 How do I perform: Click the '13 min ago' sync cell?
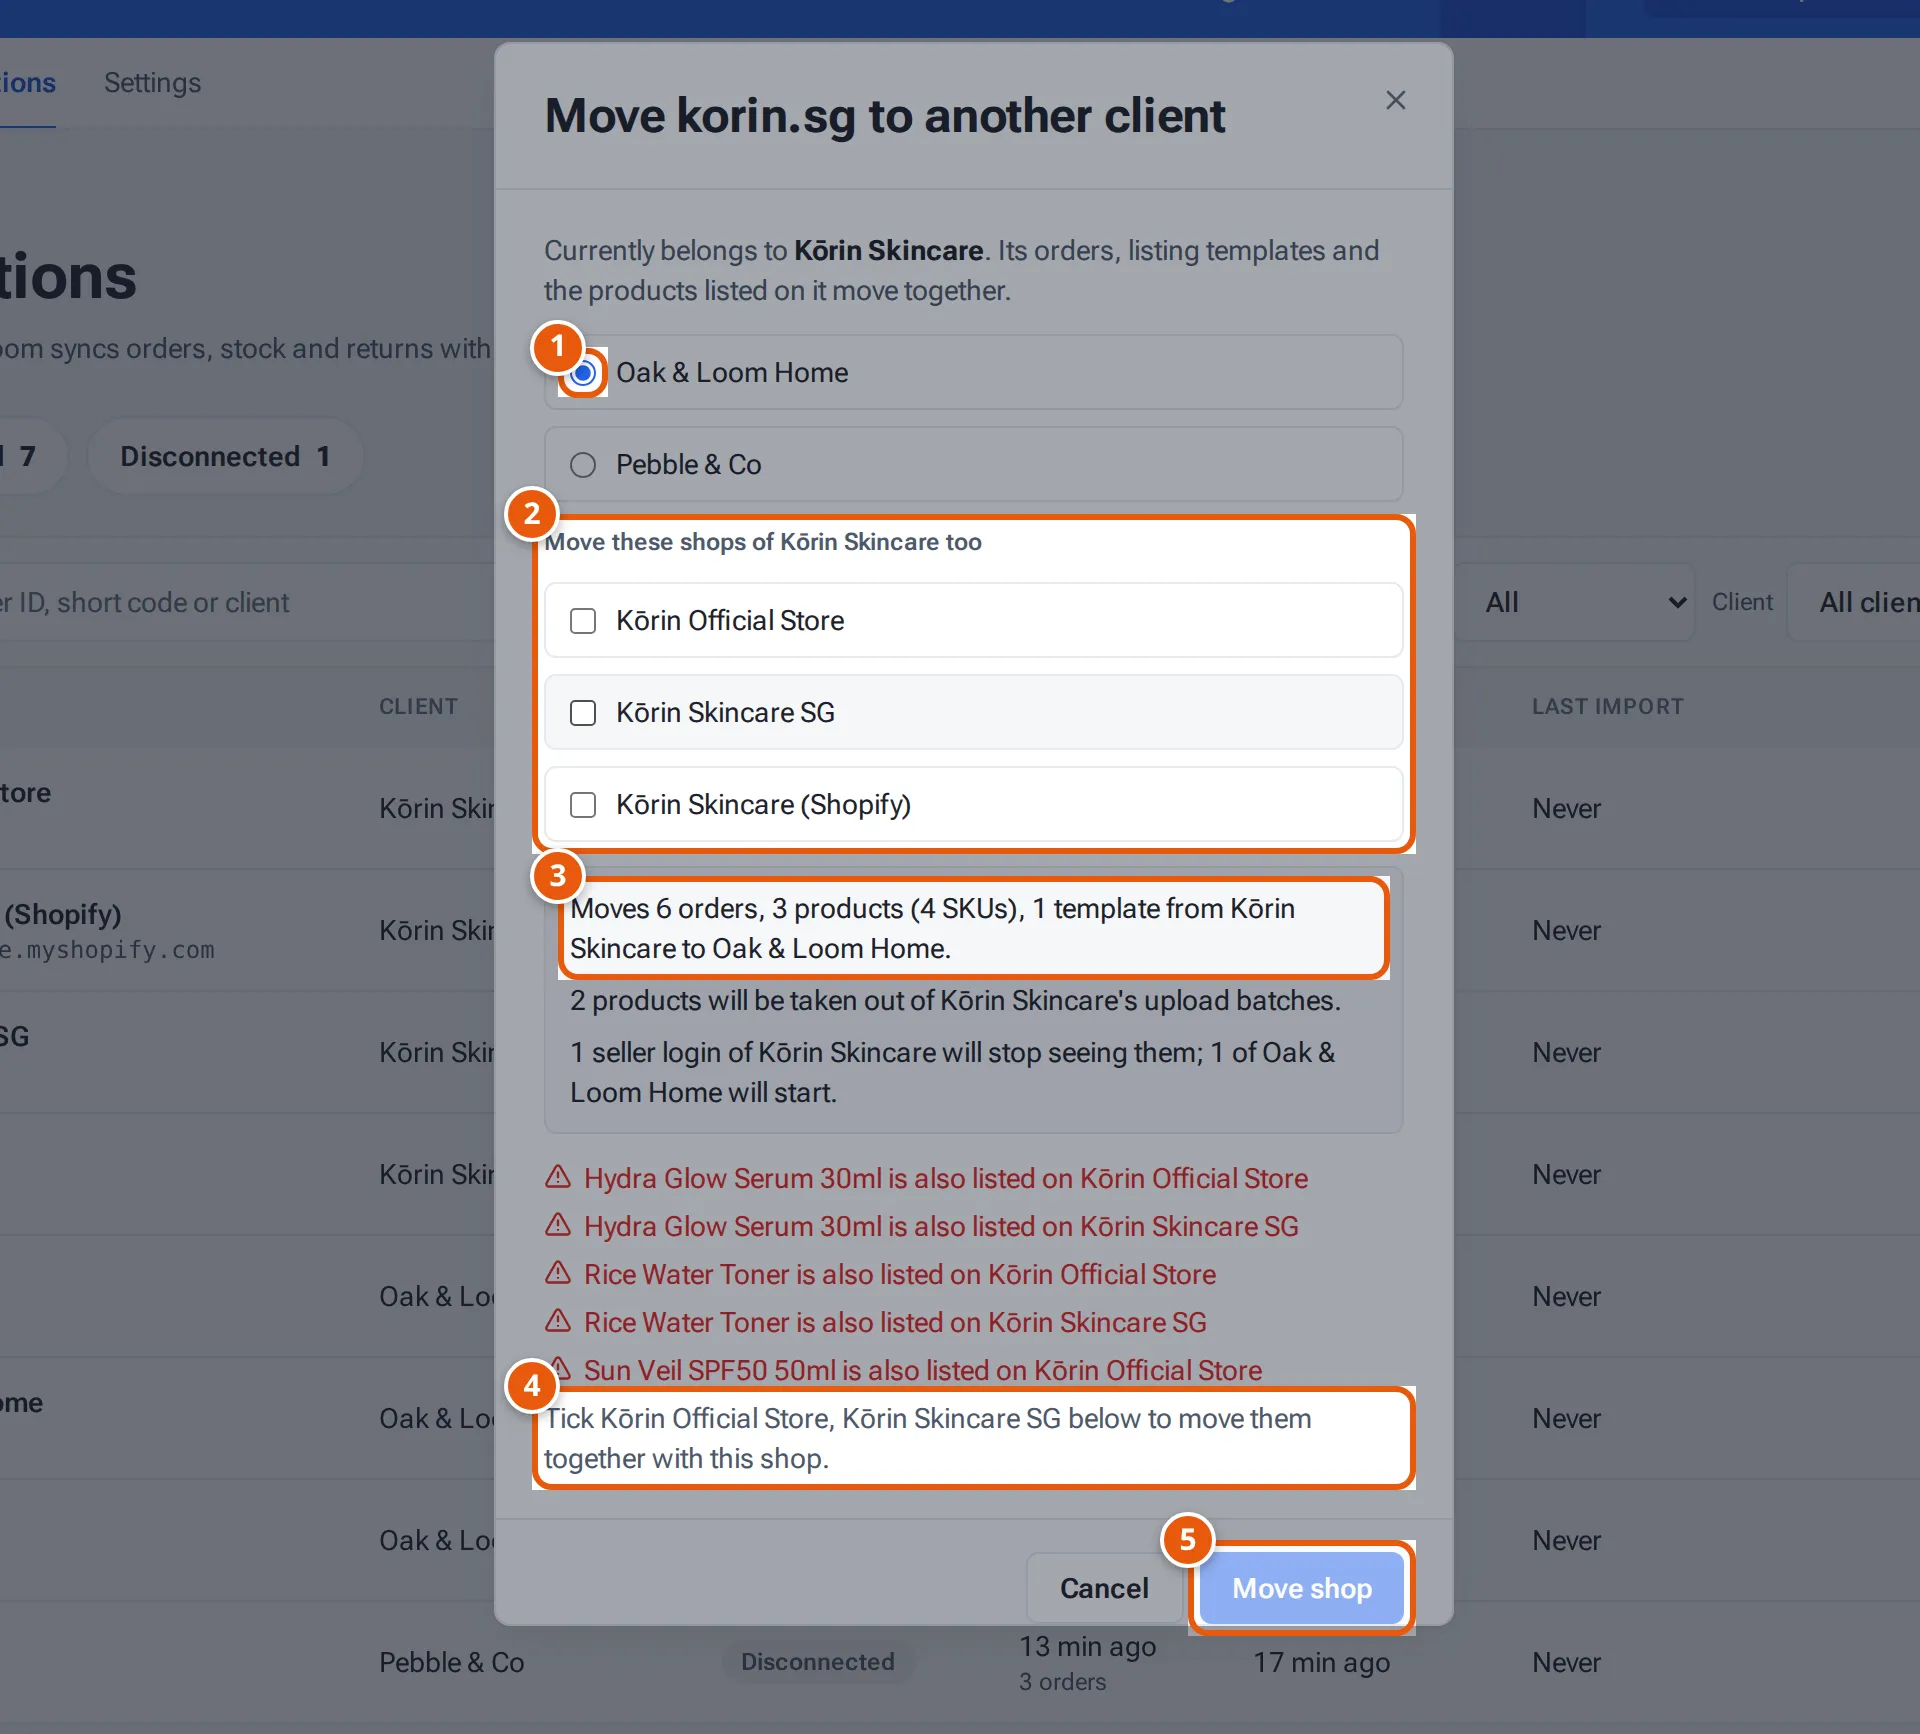pos(1087,1646)
